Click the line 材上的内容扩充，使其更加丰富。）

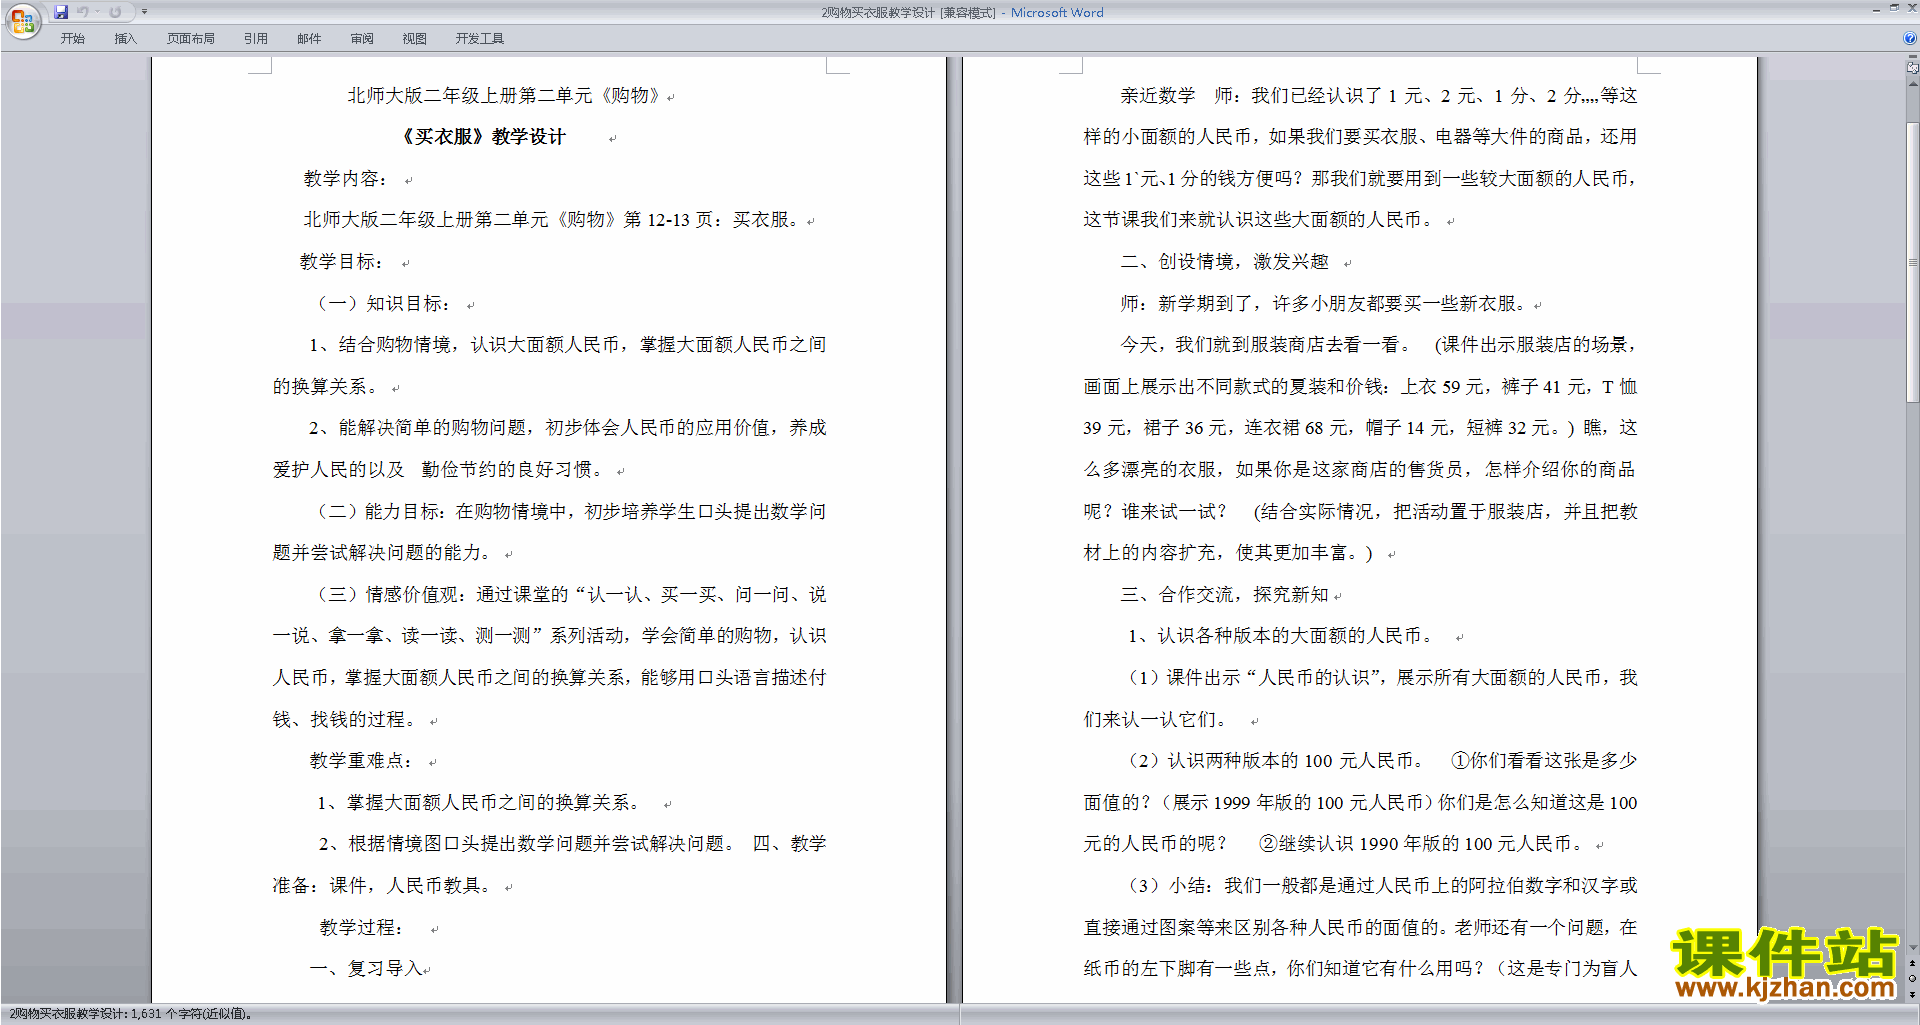pos(1229,553)
